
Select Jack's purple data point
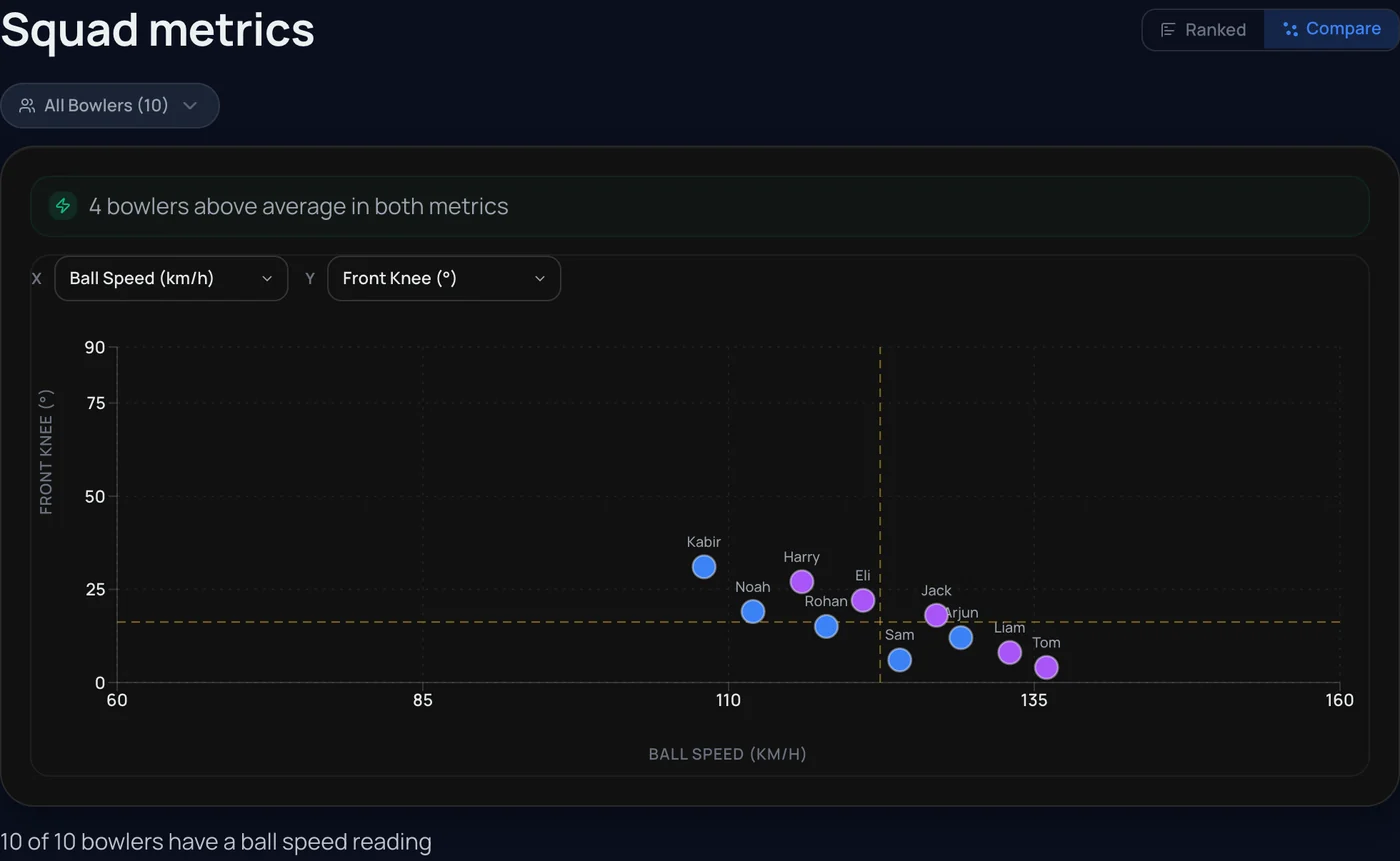pos(936,615)
